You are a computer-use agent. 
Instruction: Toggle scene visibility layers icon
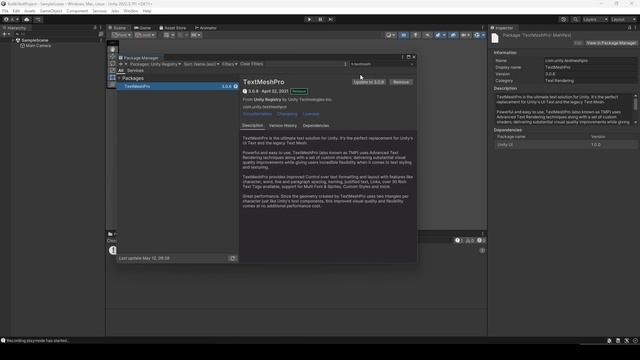tap(453, 35)
